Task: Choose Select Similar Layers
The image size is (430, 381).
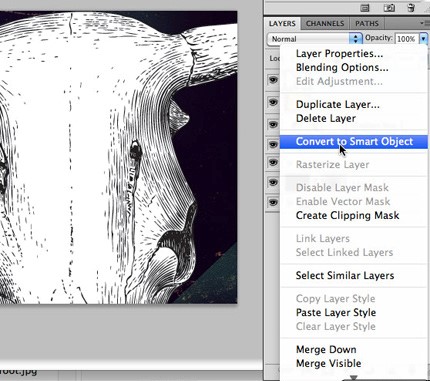Action: tap(354, 276)
